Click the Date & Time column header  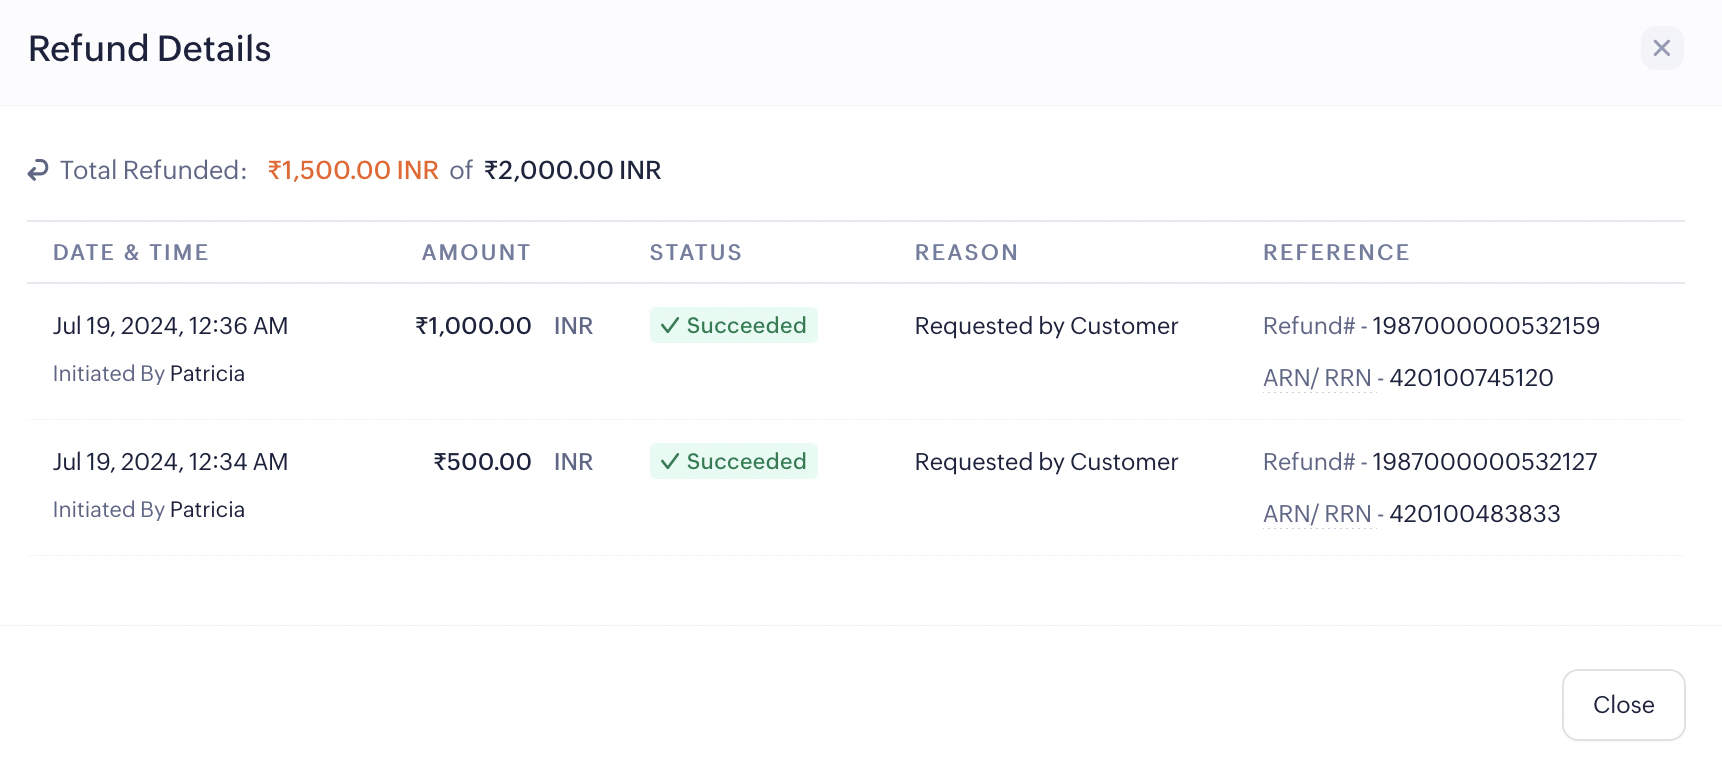pos(131,253)
